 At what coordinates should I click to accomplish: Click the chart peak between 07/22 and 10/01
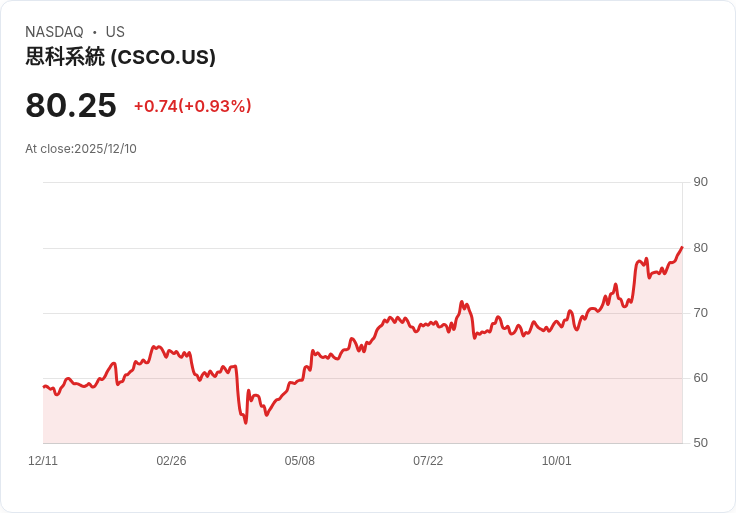click(x=461, y=302)
